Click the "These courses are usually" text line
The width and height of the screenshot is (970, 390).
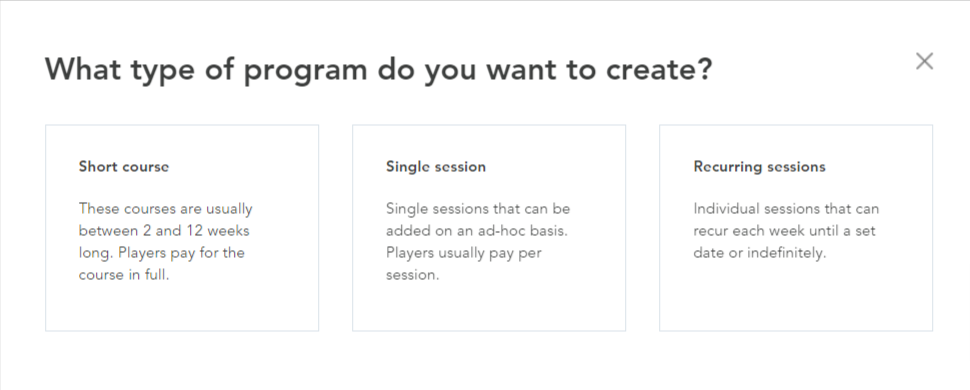pyautogui.click(x=165, y=209)
